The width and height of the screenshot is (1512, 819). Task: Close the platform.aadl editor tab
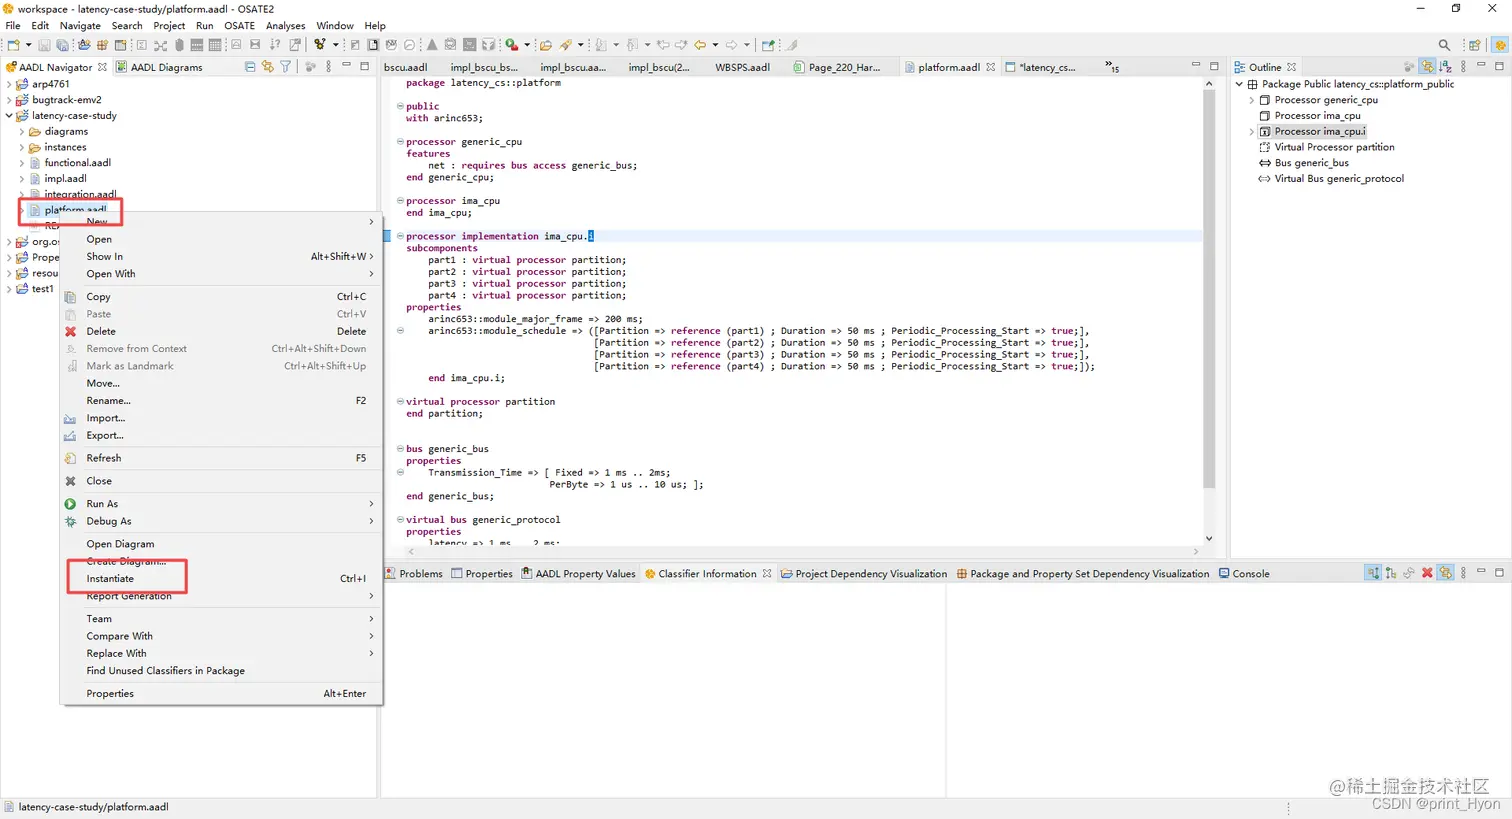coord(990,67)
